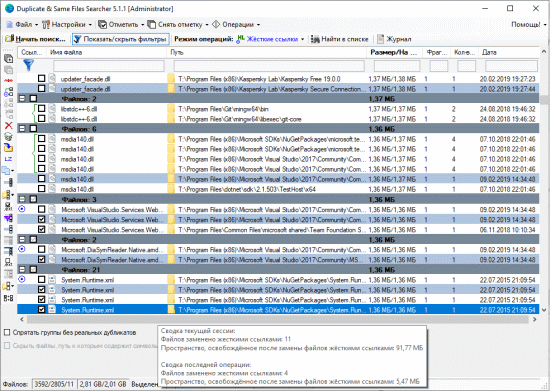Image resolution: width=550 pixels, height=391 pixels.
Task: Click the vertical scrollbar down arrow
Action: tap(544, 310)
